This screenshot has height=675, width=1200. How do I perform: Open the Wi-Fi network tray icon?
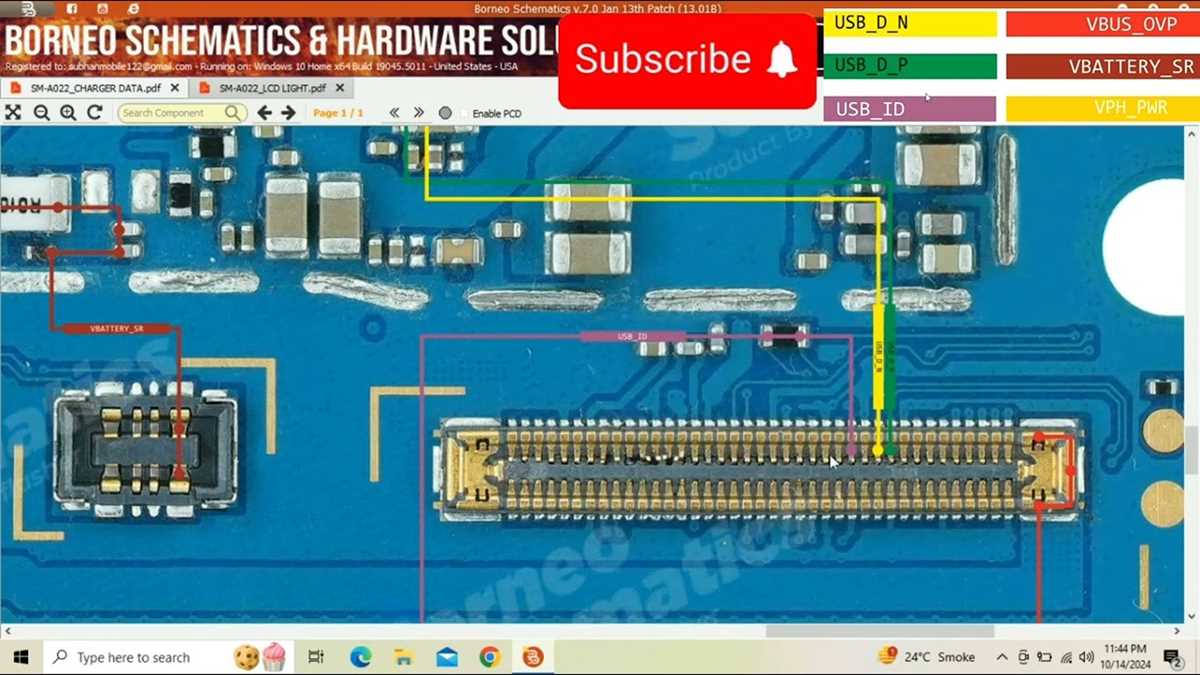[x=1066, y=657]
